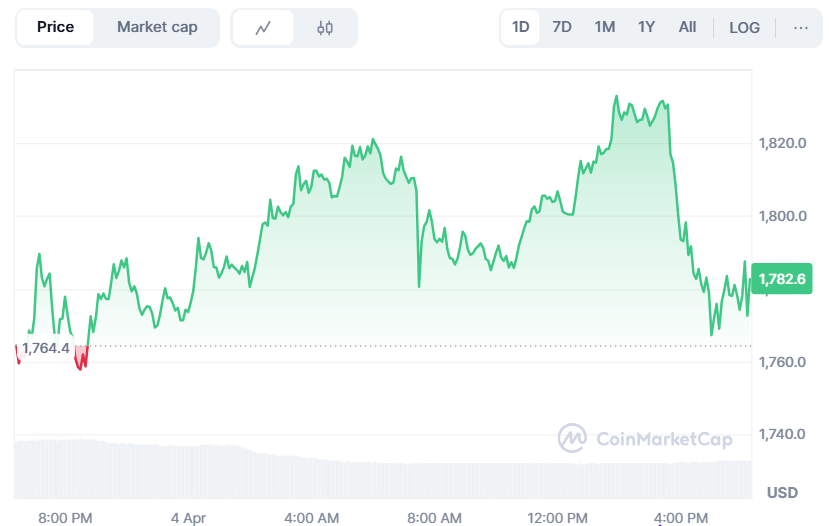Set the time range to 1M
The height and width of the screenshot is (526, 829).
pyautogui.click(x=604, y=28)
